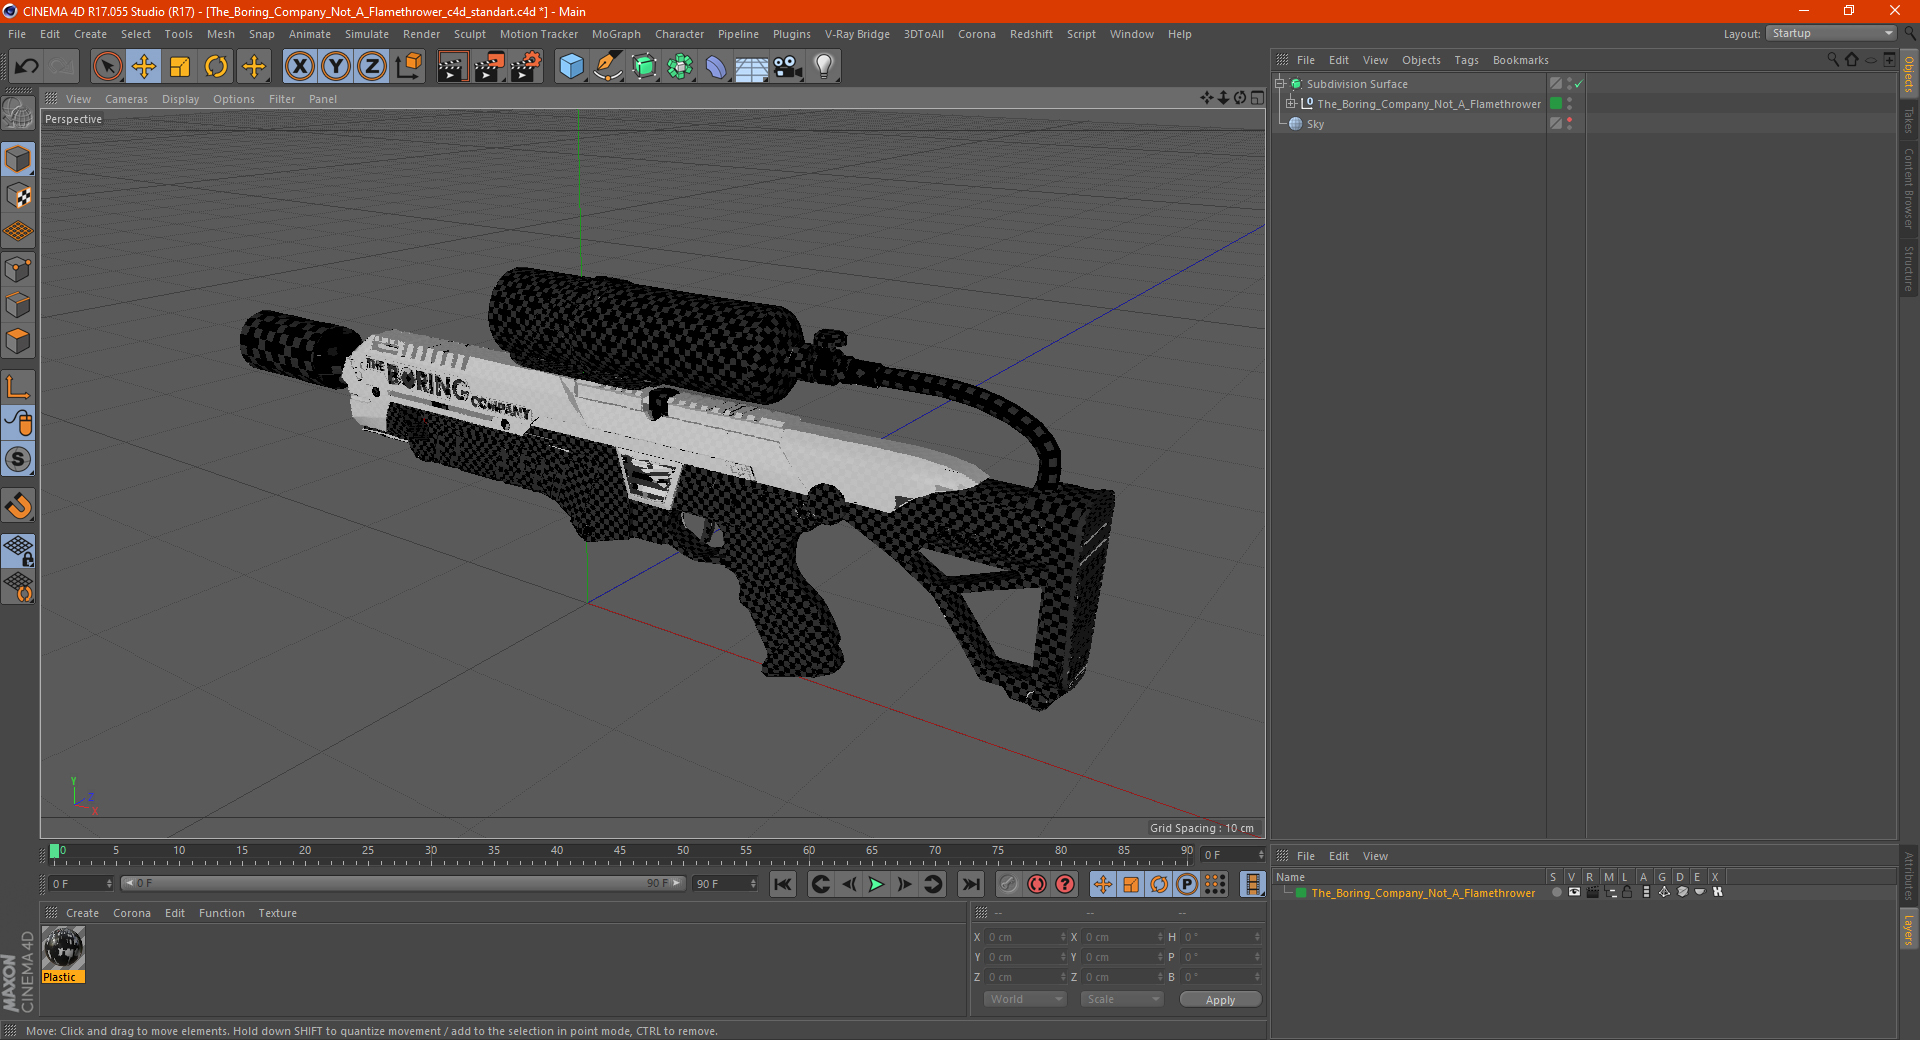Click the Tweak mode mouse icon
Screen dimensions: 1920x1040
click(x=18, y=423)
